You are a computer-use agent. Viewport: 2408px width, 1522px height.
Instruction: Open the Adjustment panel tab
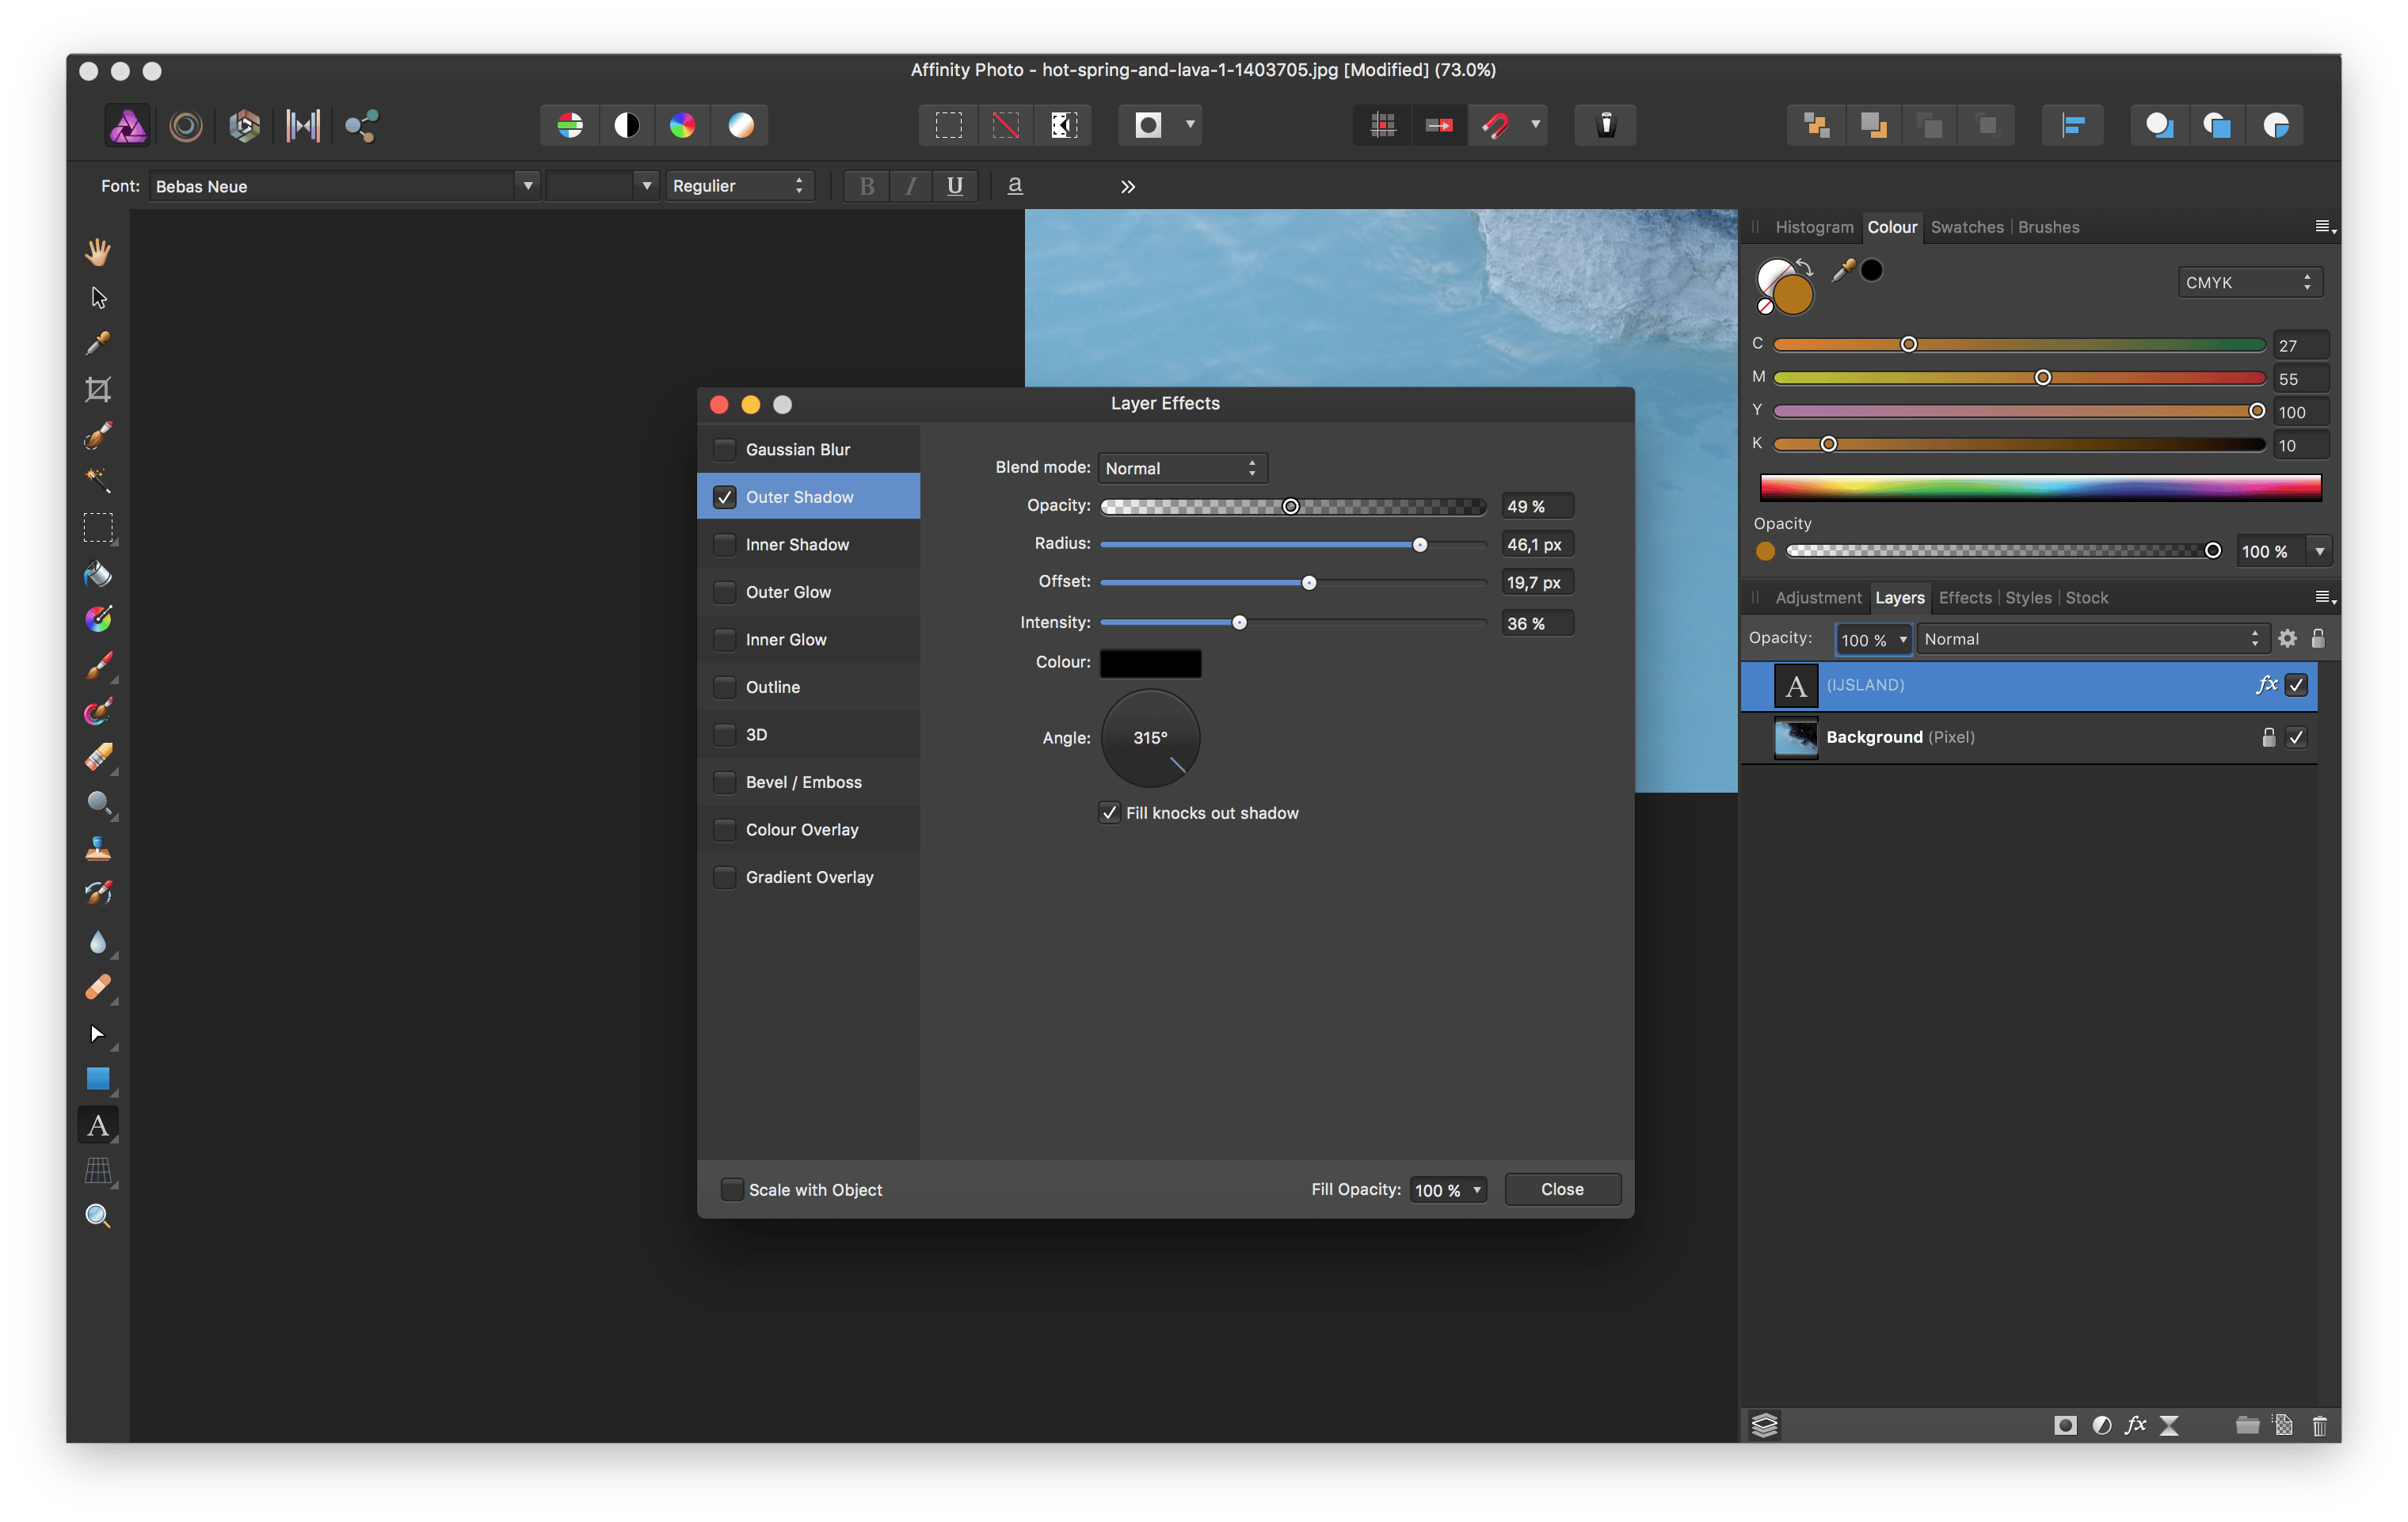(1817, 598)
